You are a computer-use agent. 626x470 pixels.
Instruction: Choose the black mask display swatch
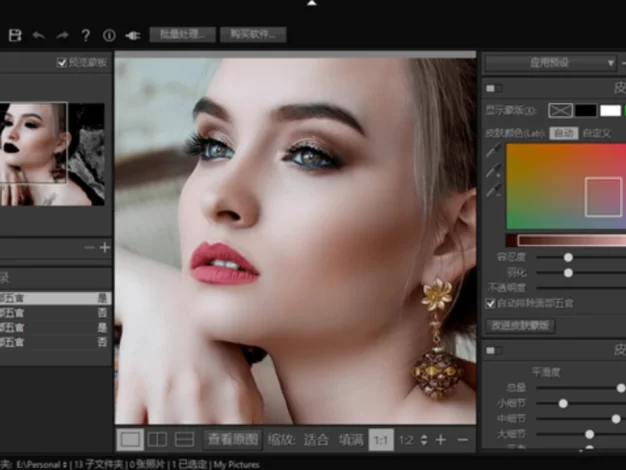(x=585, y=111)
